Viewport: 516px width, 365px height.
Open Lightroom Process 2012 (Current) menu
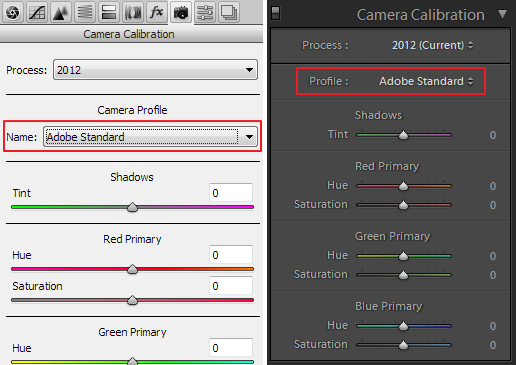pyautogui.click(x=432, y=45)
